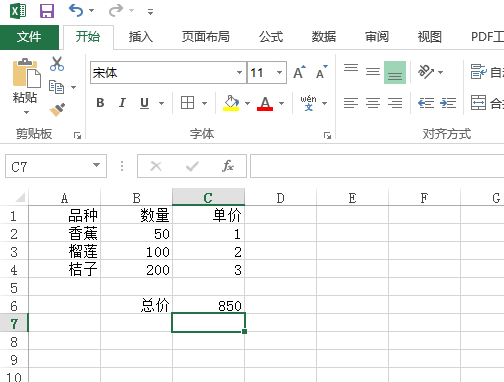Expand the Paste options arrow under 粘贴

point(26,113)
